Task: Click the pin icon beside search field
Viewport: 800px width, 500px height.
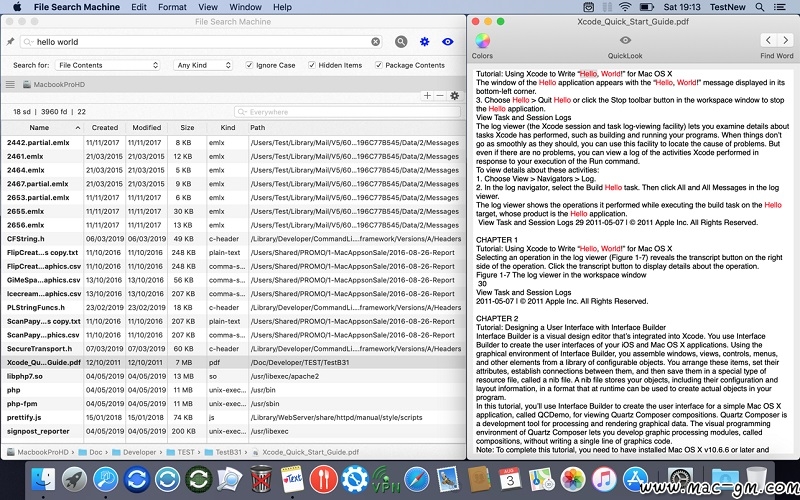Action: (x=10, y=42)
